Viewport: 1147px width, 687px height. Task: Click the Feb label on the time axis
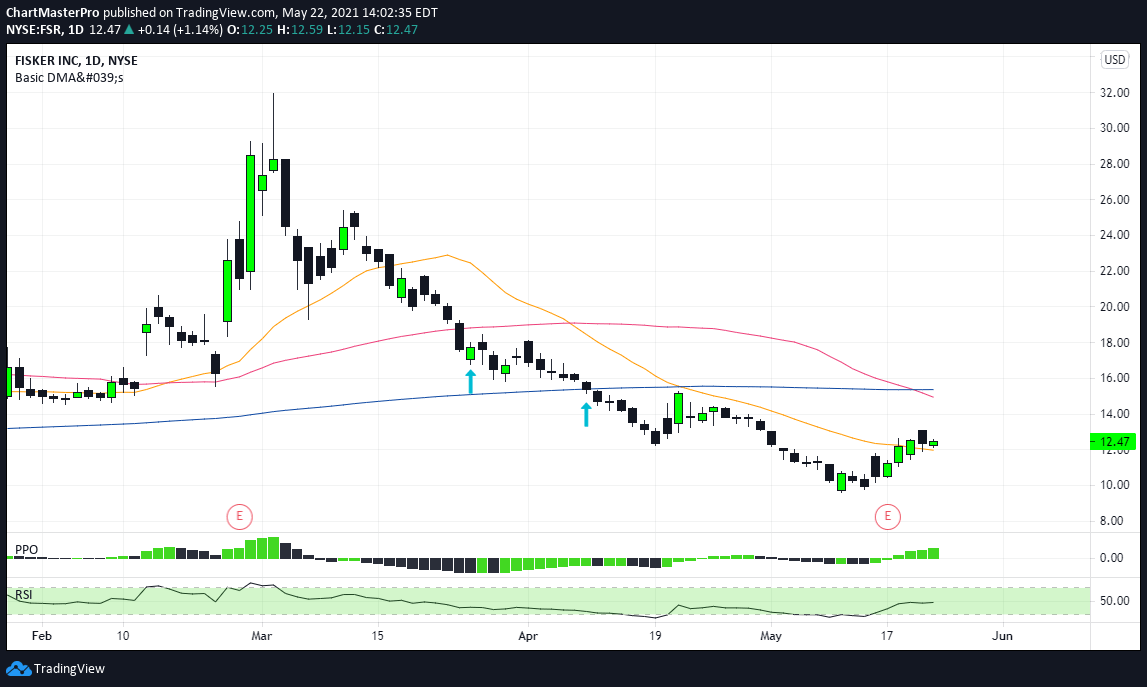[42, 636]
